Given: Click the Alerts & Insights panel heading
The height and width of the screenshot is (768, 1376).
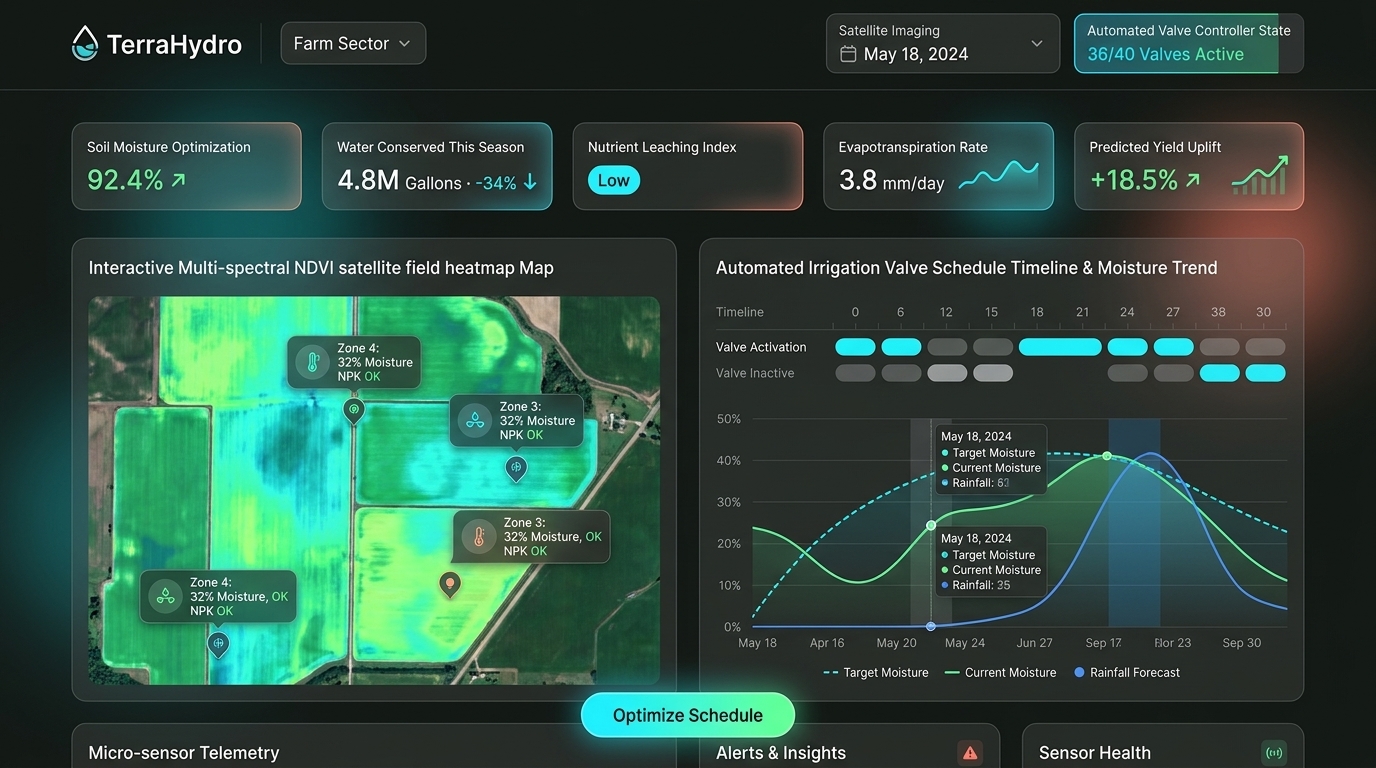Looking at the screenshot, I should (x=781, y=753).
